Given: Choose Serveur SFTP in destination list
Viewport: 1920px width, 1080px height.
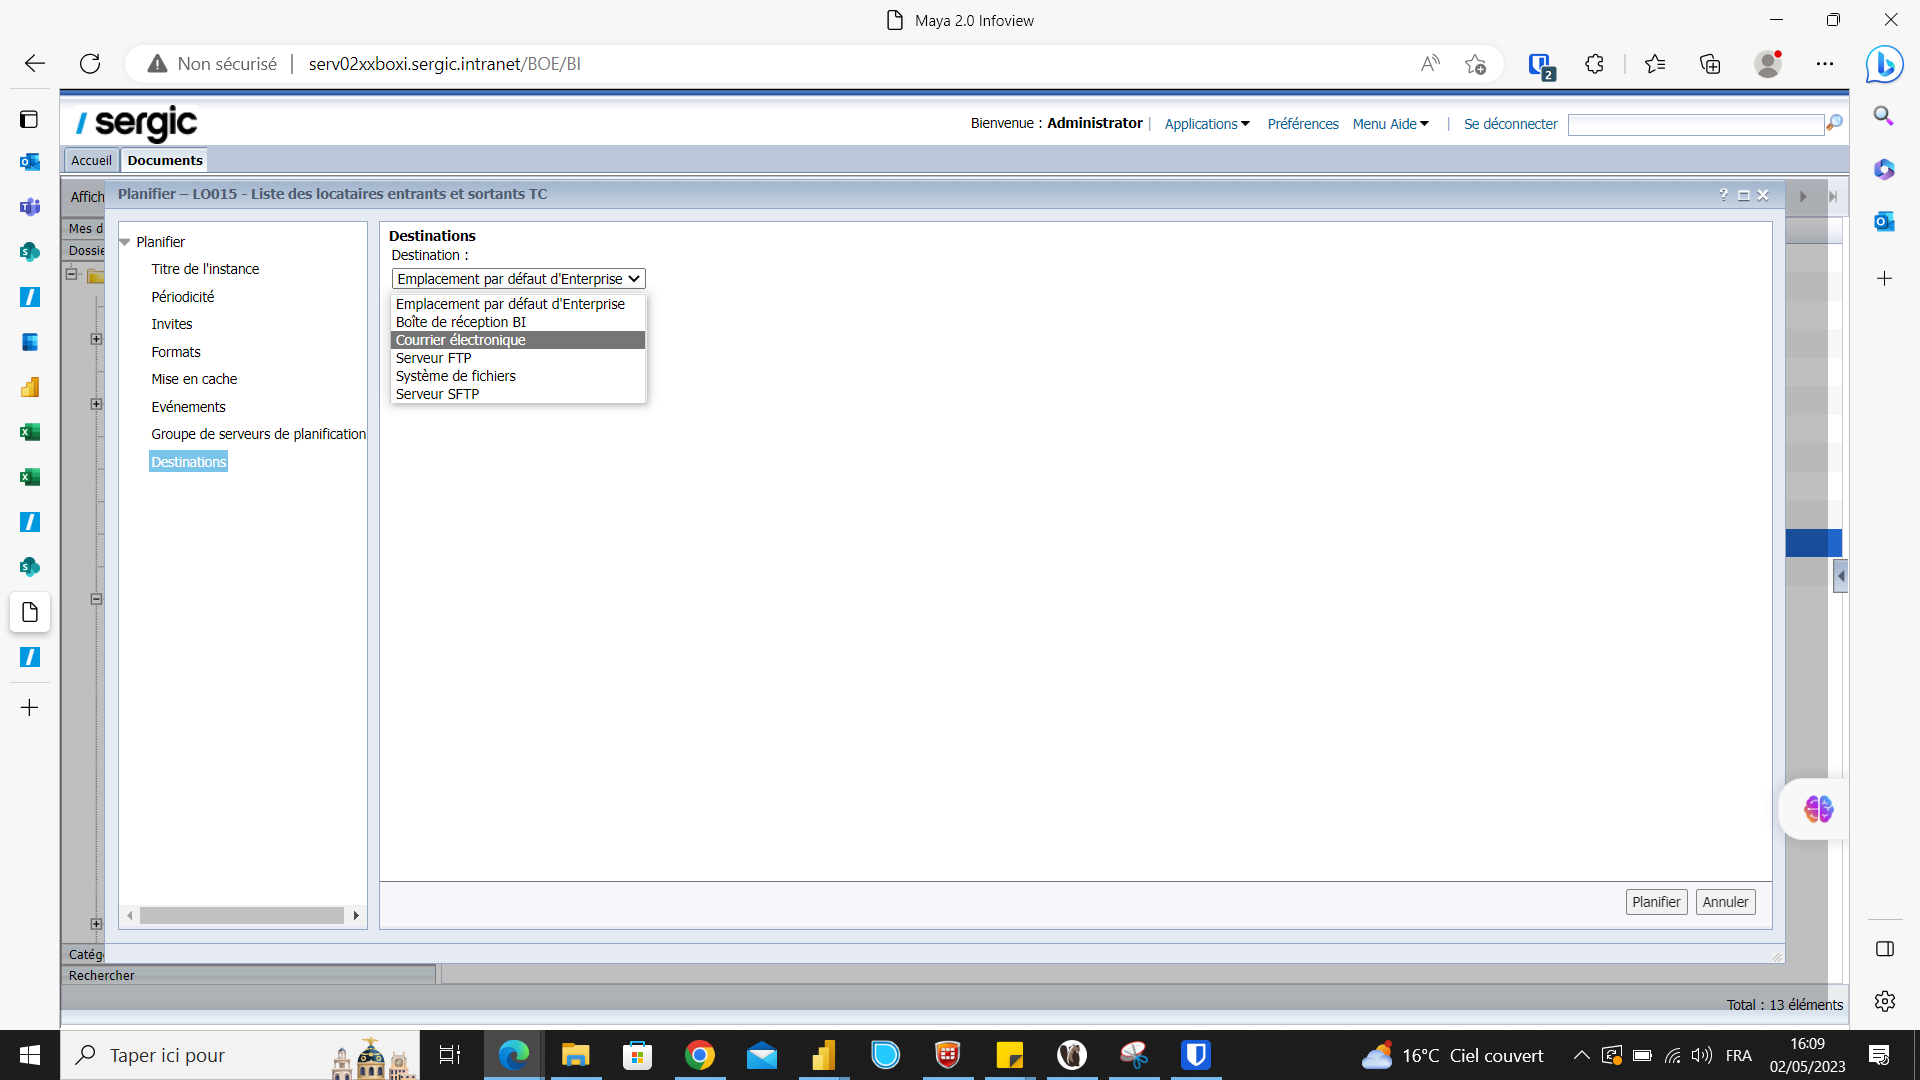Looking at the screenshot, I should [x=437, y=394].
